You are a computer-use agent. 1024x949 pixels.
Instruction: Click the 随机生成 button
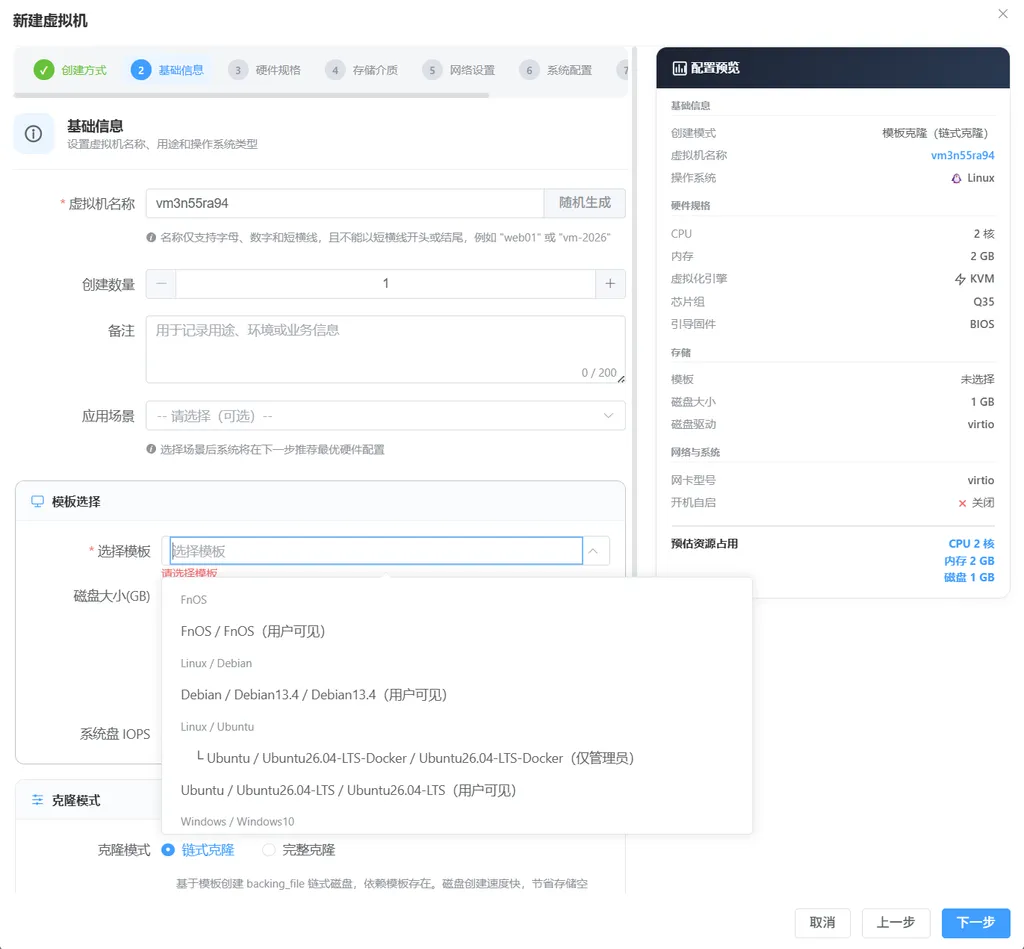point(584,203)
